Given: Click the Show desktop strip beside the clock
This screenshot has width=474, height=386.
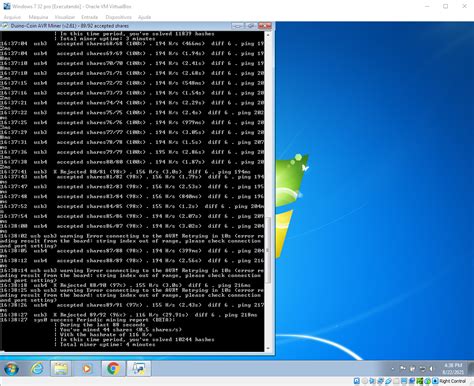Looking at the screenshot, I should [x=471, y=369].
